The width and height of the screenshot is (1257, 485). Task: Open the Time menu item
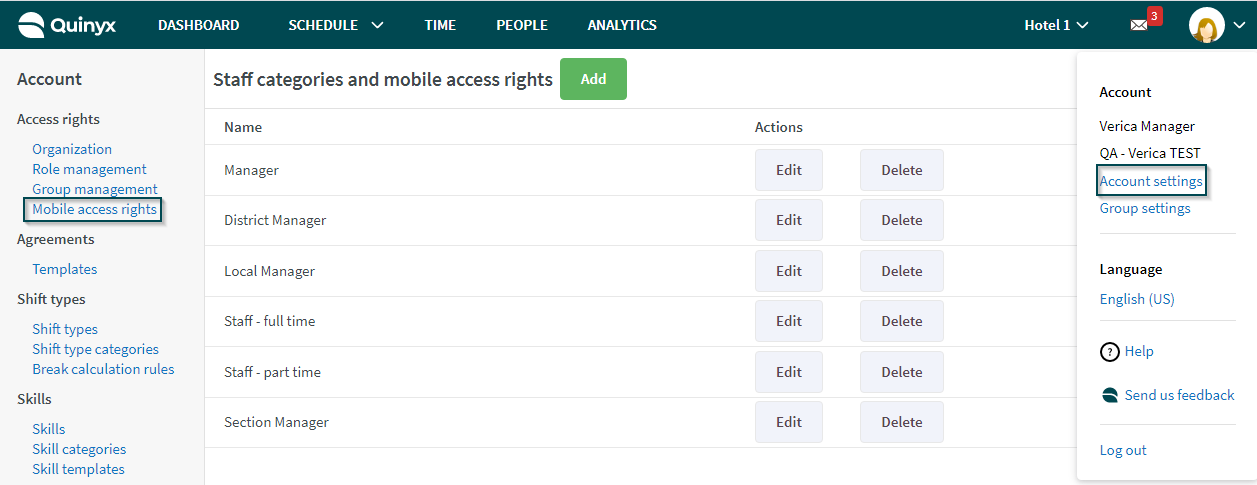pos(440,25)
